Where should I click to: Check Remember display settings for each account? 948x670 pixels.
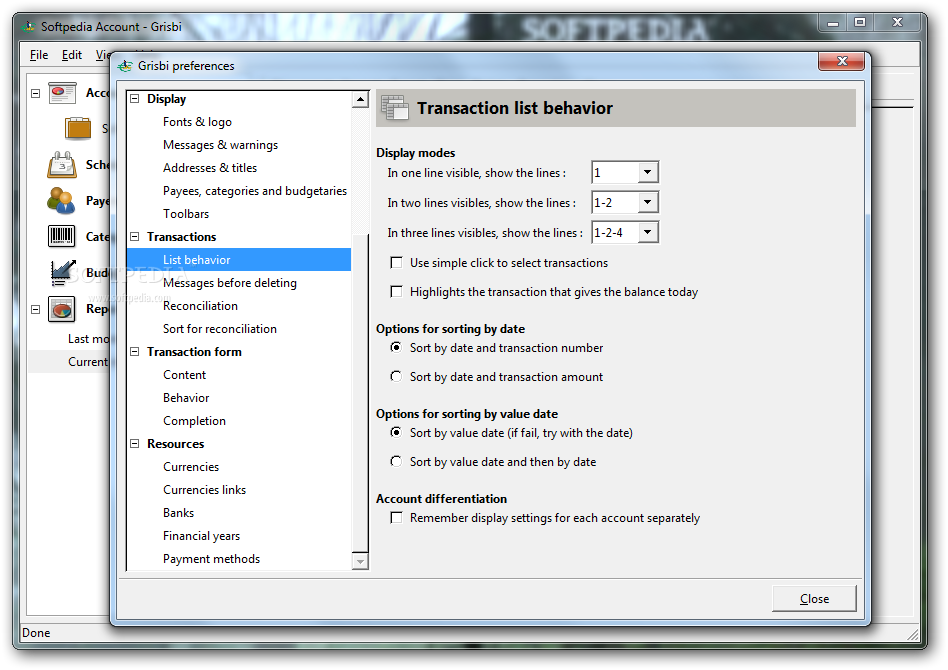click(x=397, y=518)
